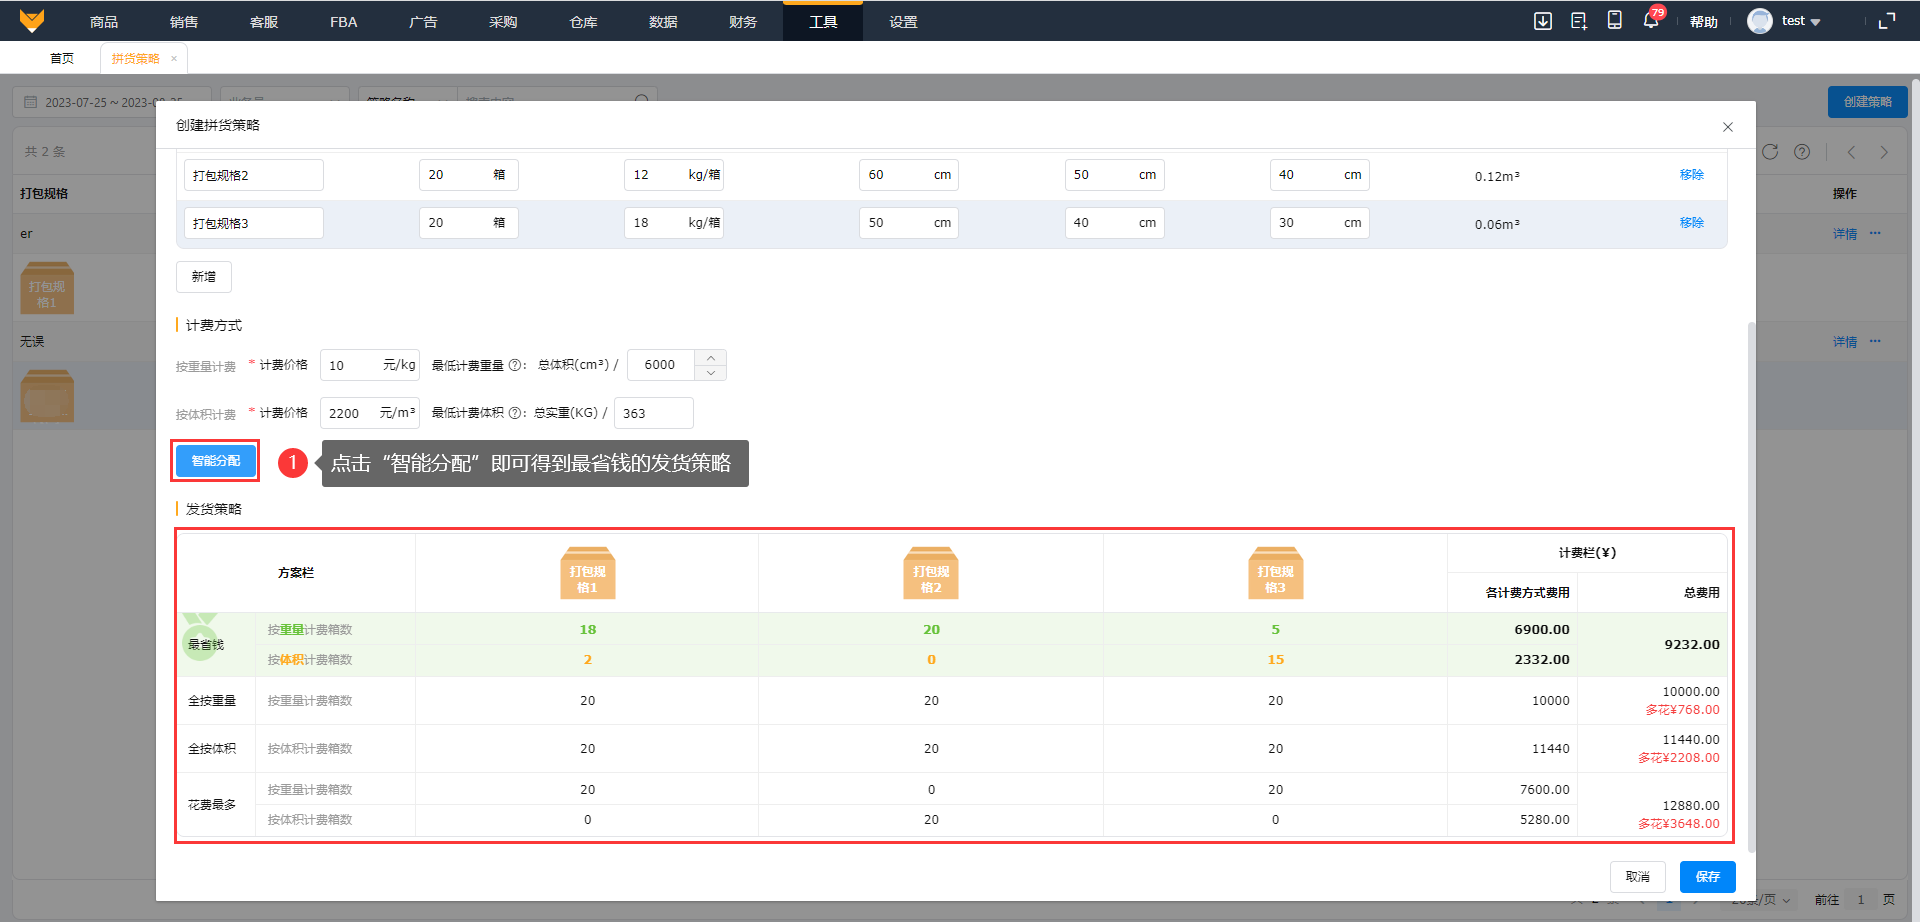
Task: Close the 拼货策略 tab using its x
Action: [x=174, y=58]
